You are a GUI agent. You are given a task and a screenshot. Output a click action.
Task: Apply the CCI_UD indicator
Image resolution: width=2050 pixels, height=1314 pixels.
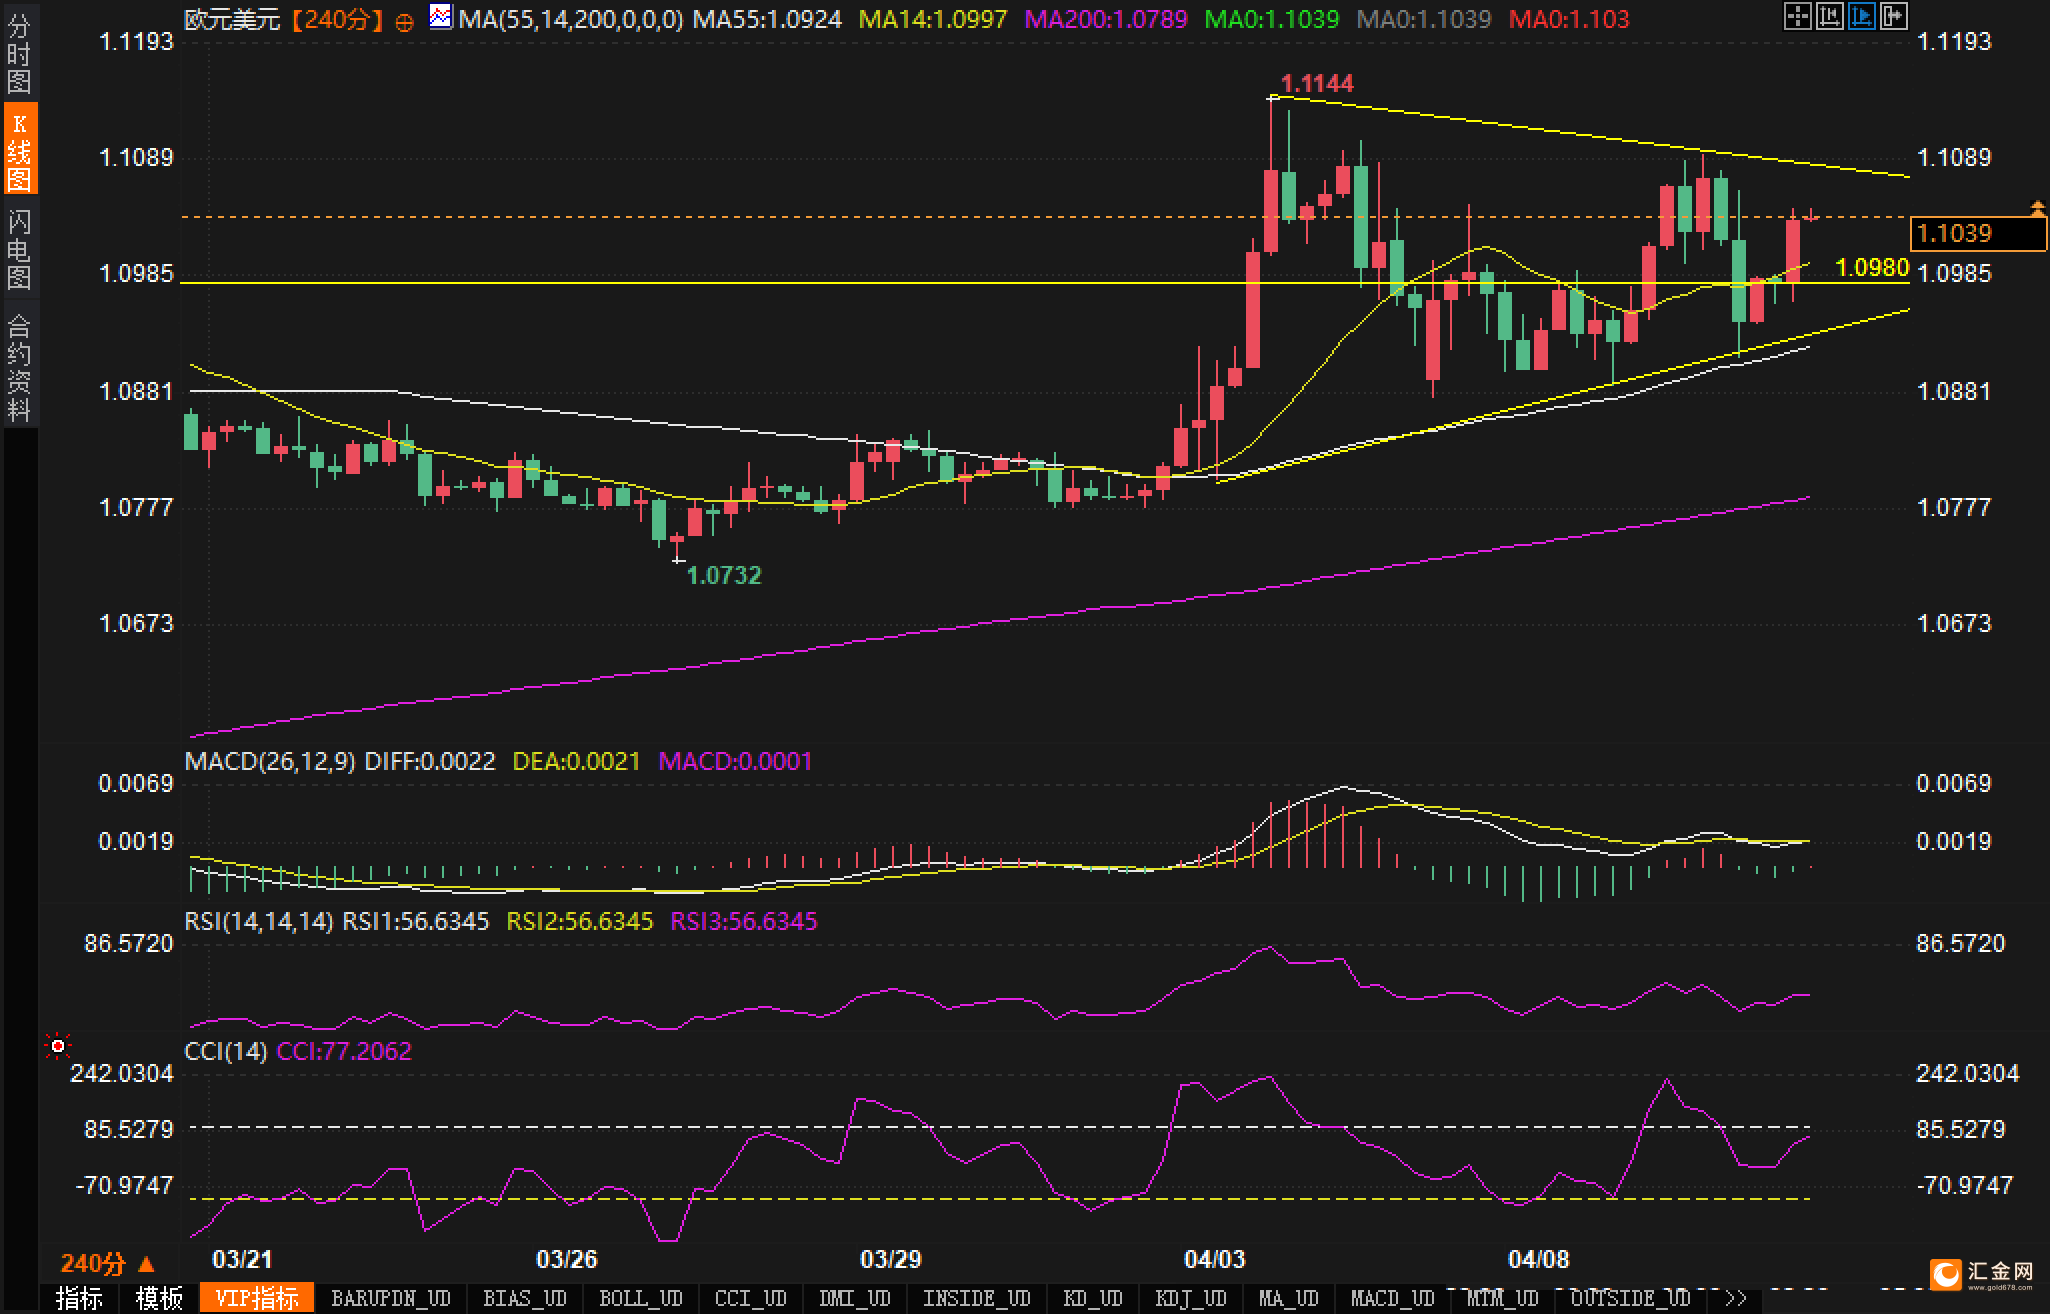[x=751, y=1299]
